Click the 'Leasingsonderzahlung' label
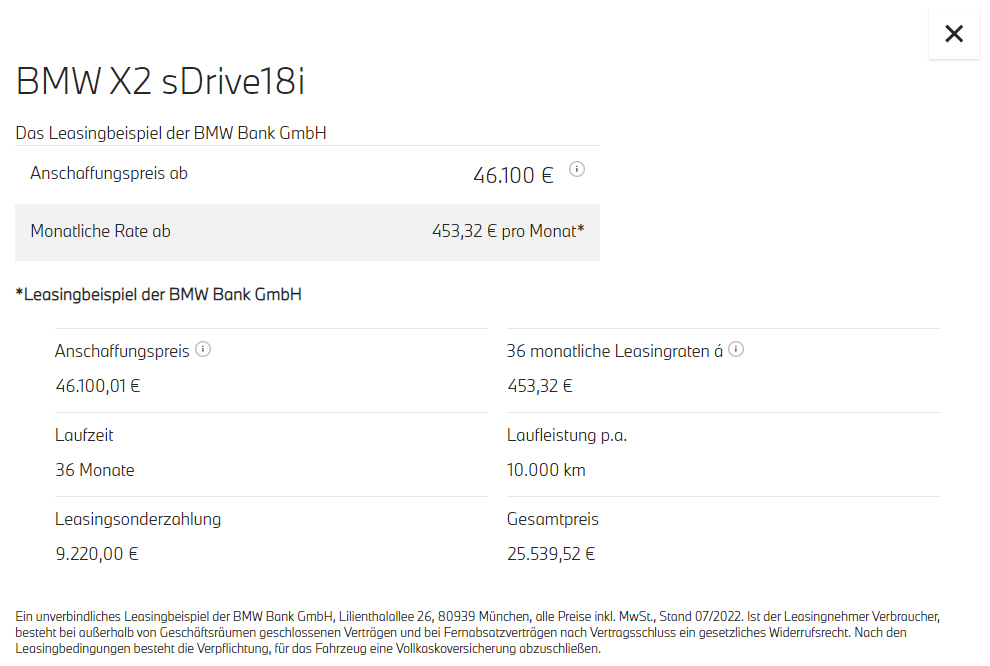Viewport: 990px width, 666px height. coord(138,519)
